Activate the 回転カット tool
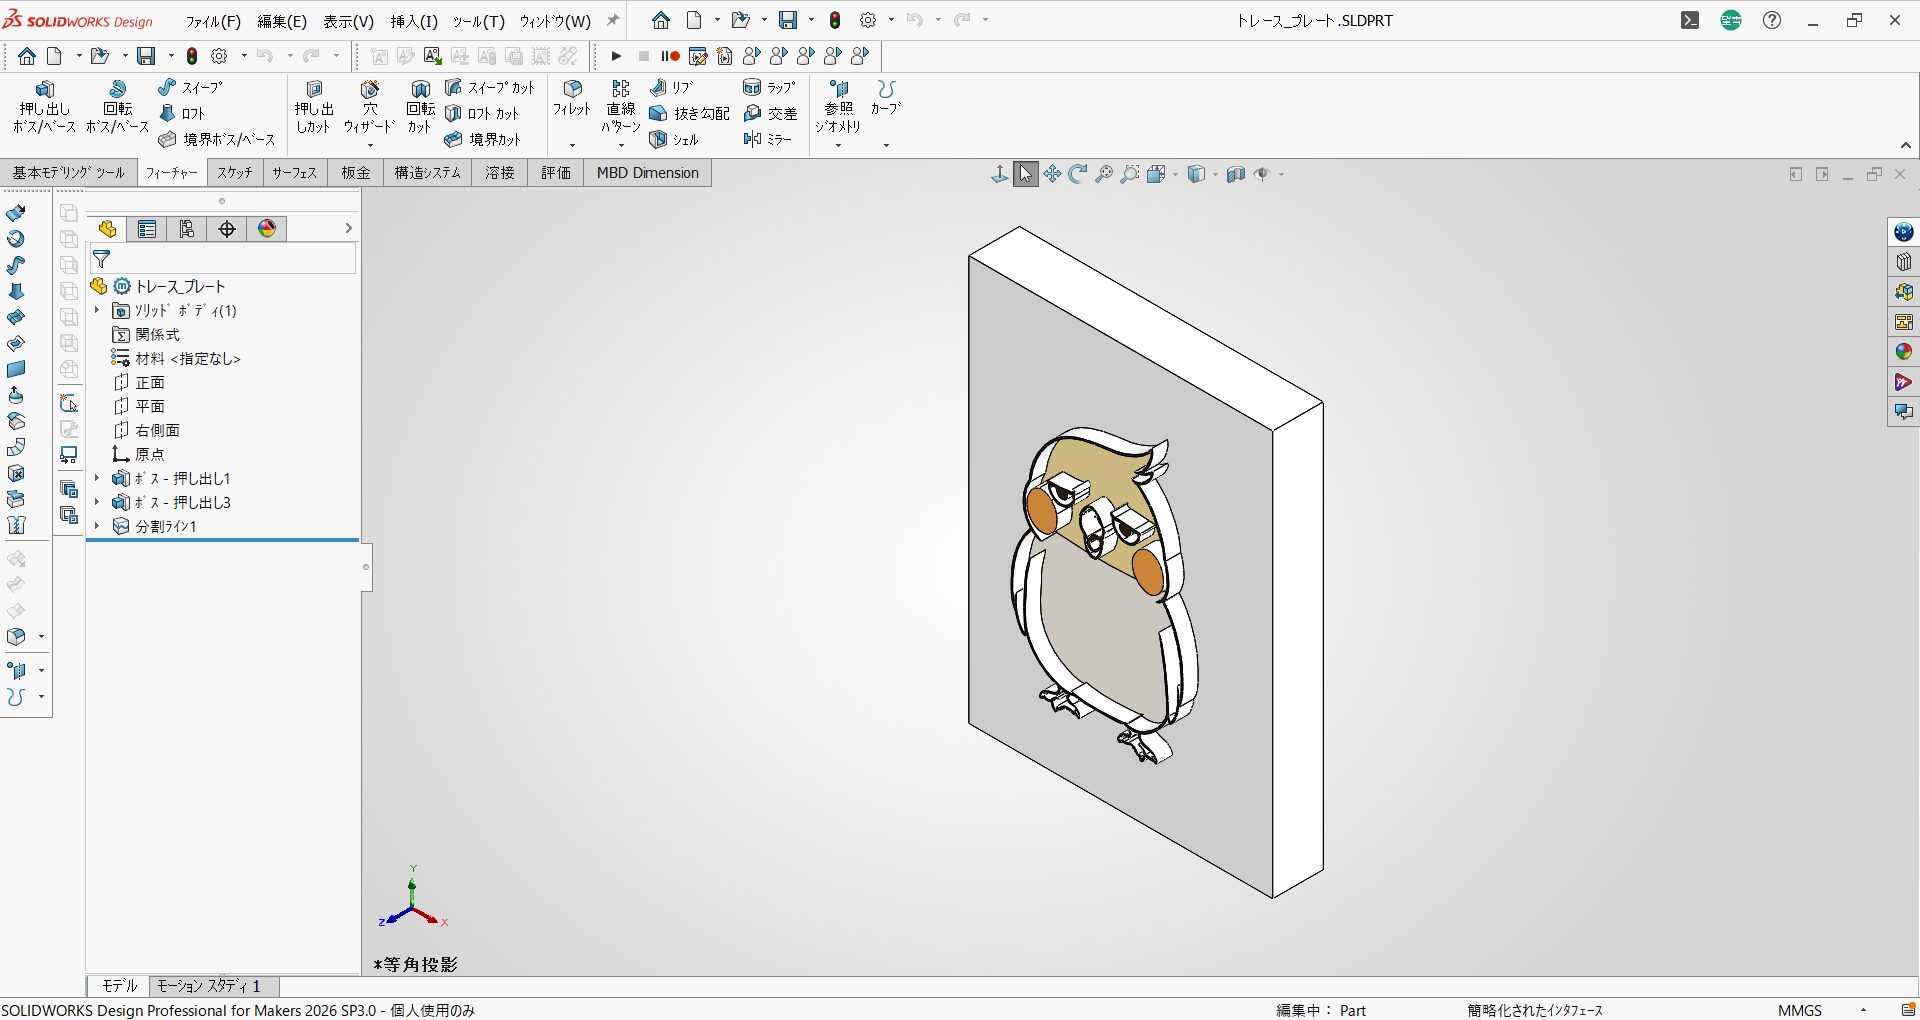 pyautogui.click(x=420, y=107)
